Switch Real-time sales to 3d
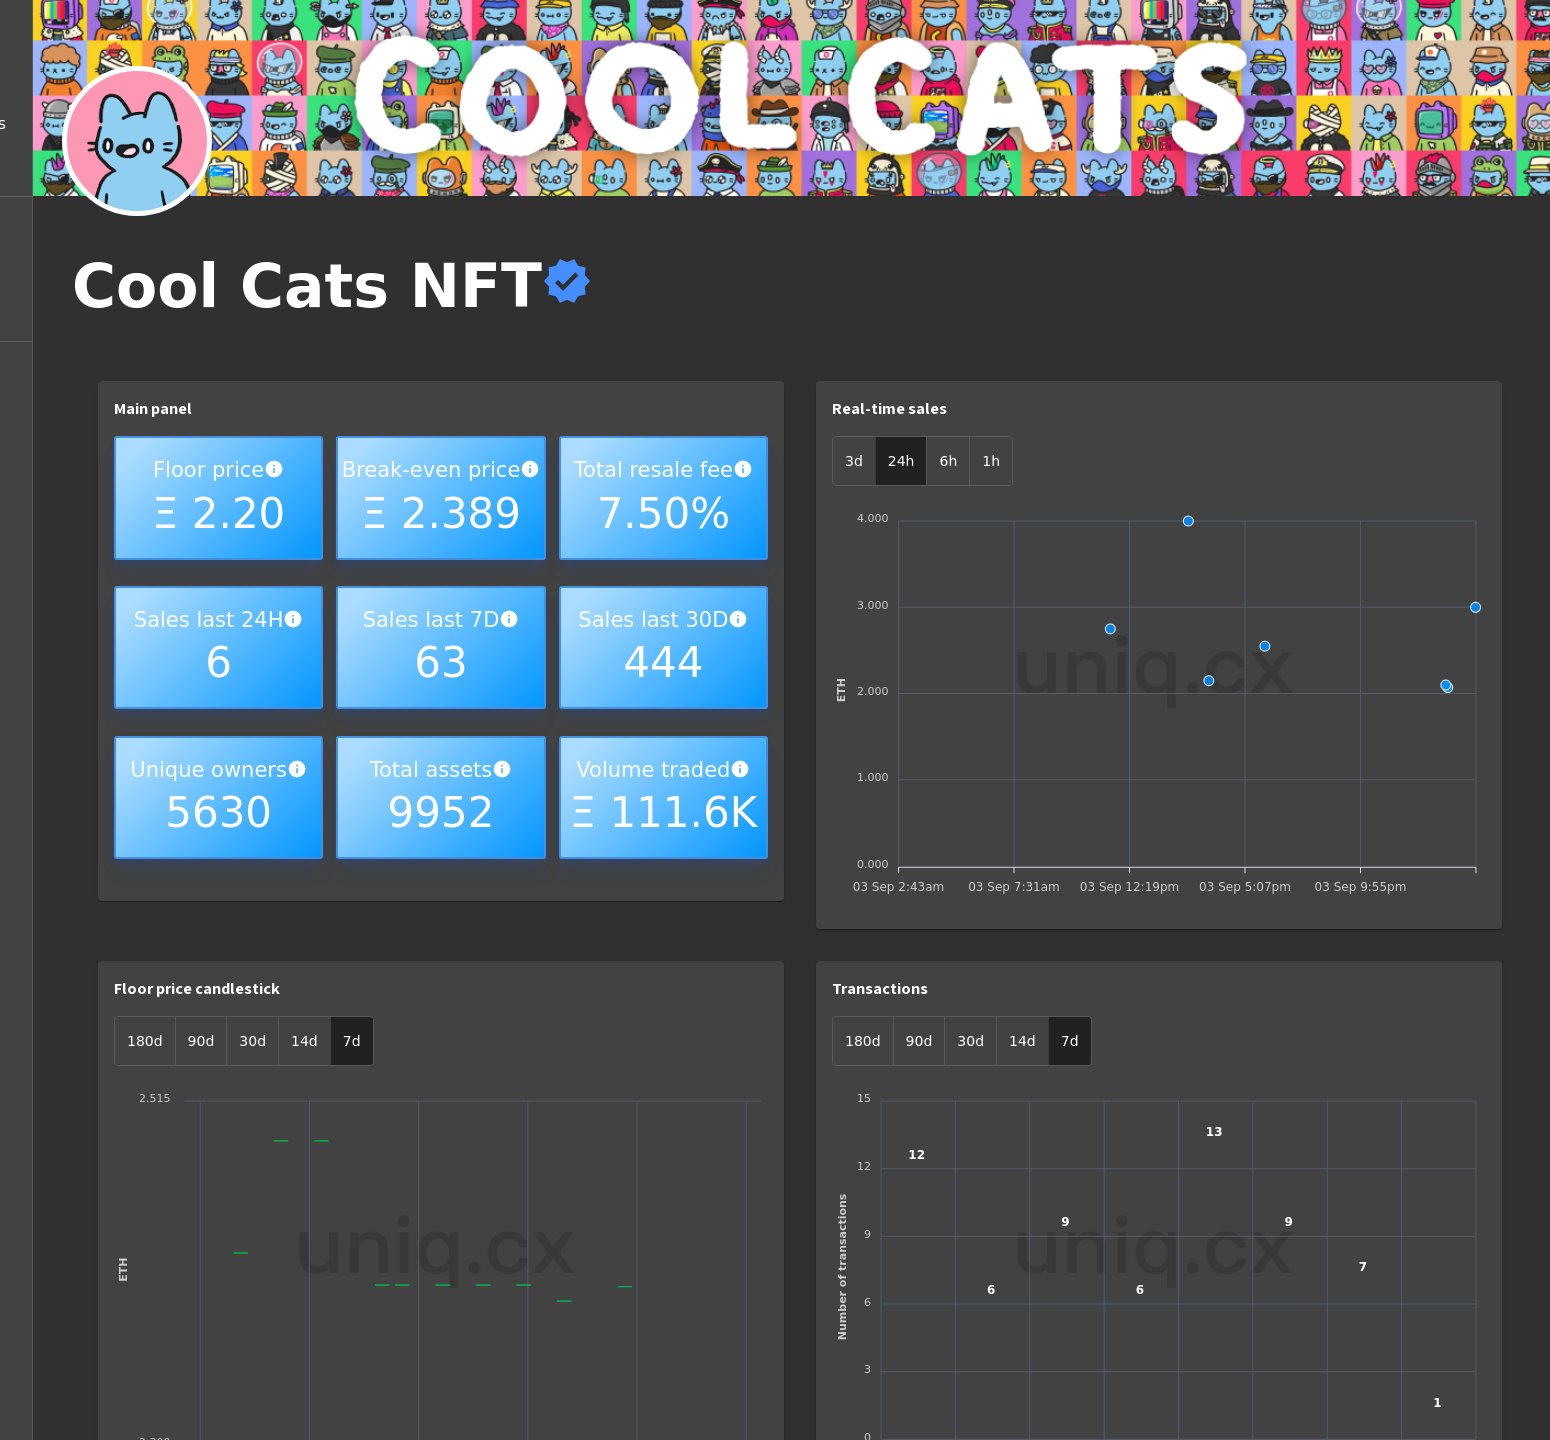The height and width of the screenshot is (1440, 1550). pyautogui.click(x=854, y=461)
